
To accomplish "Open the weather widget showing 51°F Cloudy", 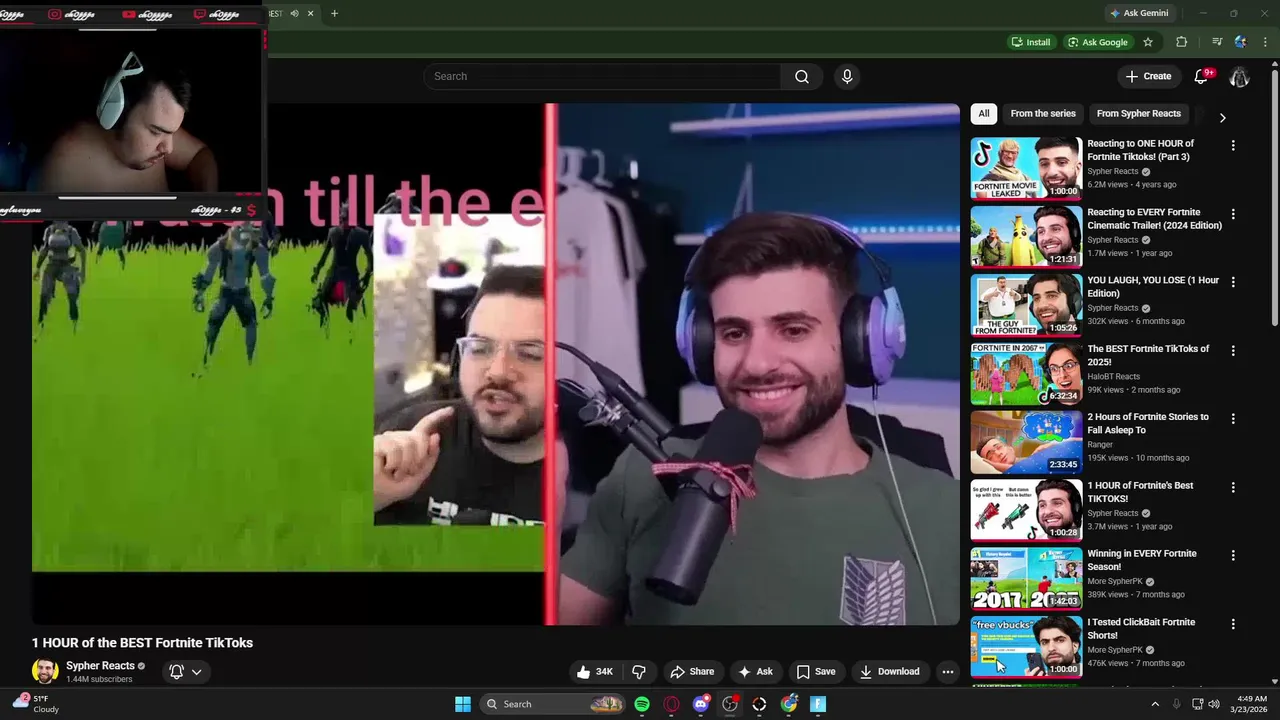I will 35,704.
